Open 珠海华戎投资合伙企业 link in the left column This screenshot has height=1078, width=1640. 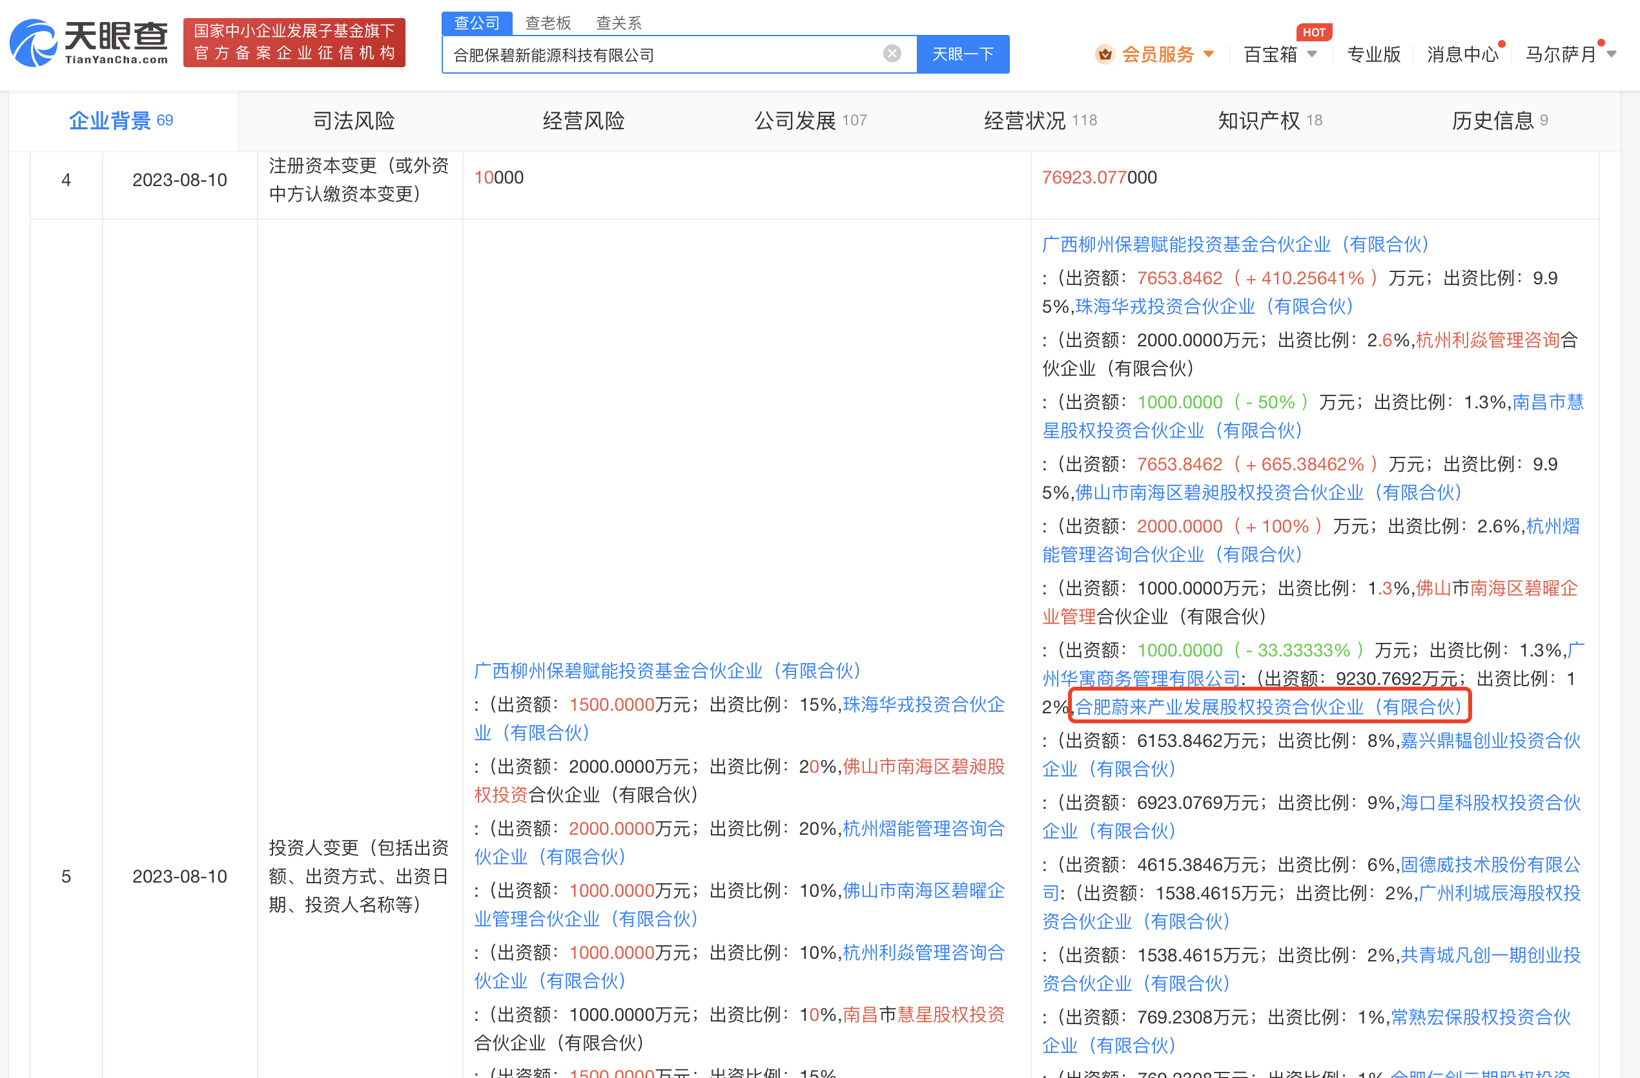pos(739,718)
